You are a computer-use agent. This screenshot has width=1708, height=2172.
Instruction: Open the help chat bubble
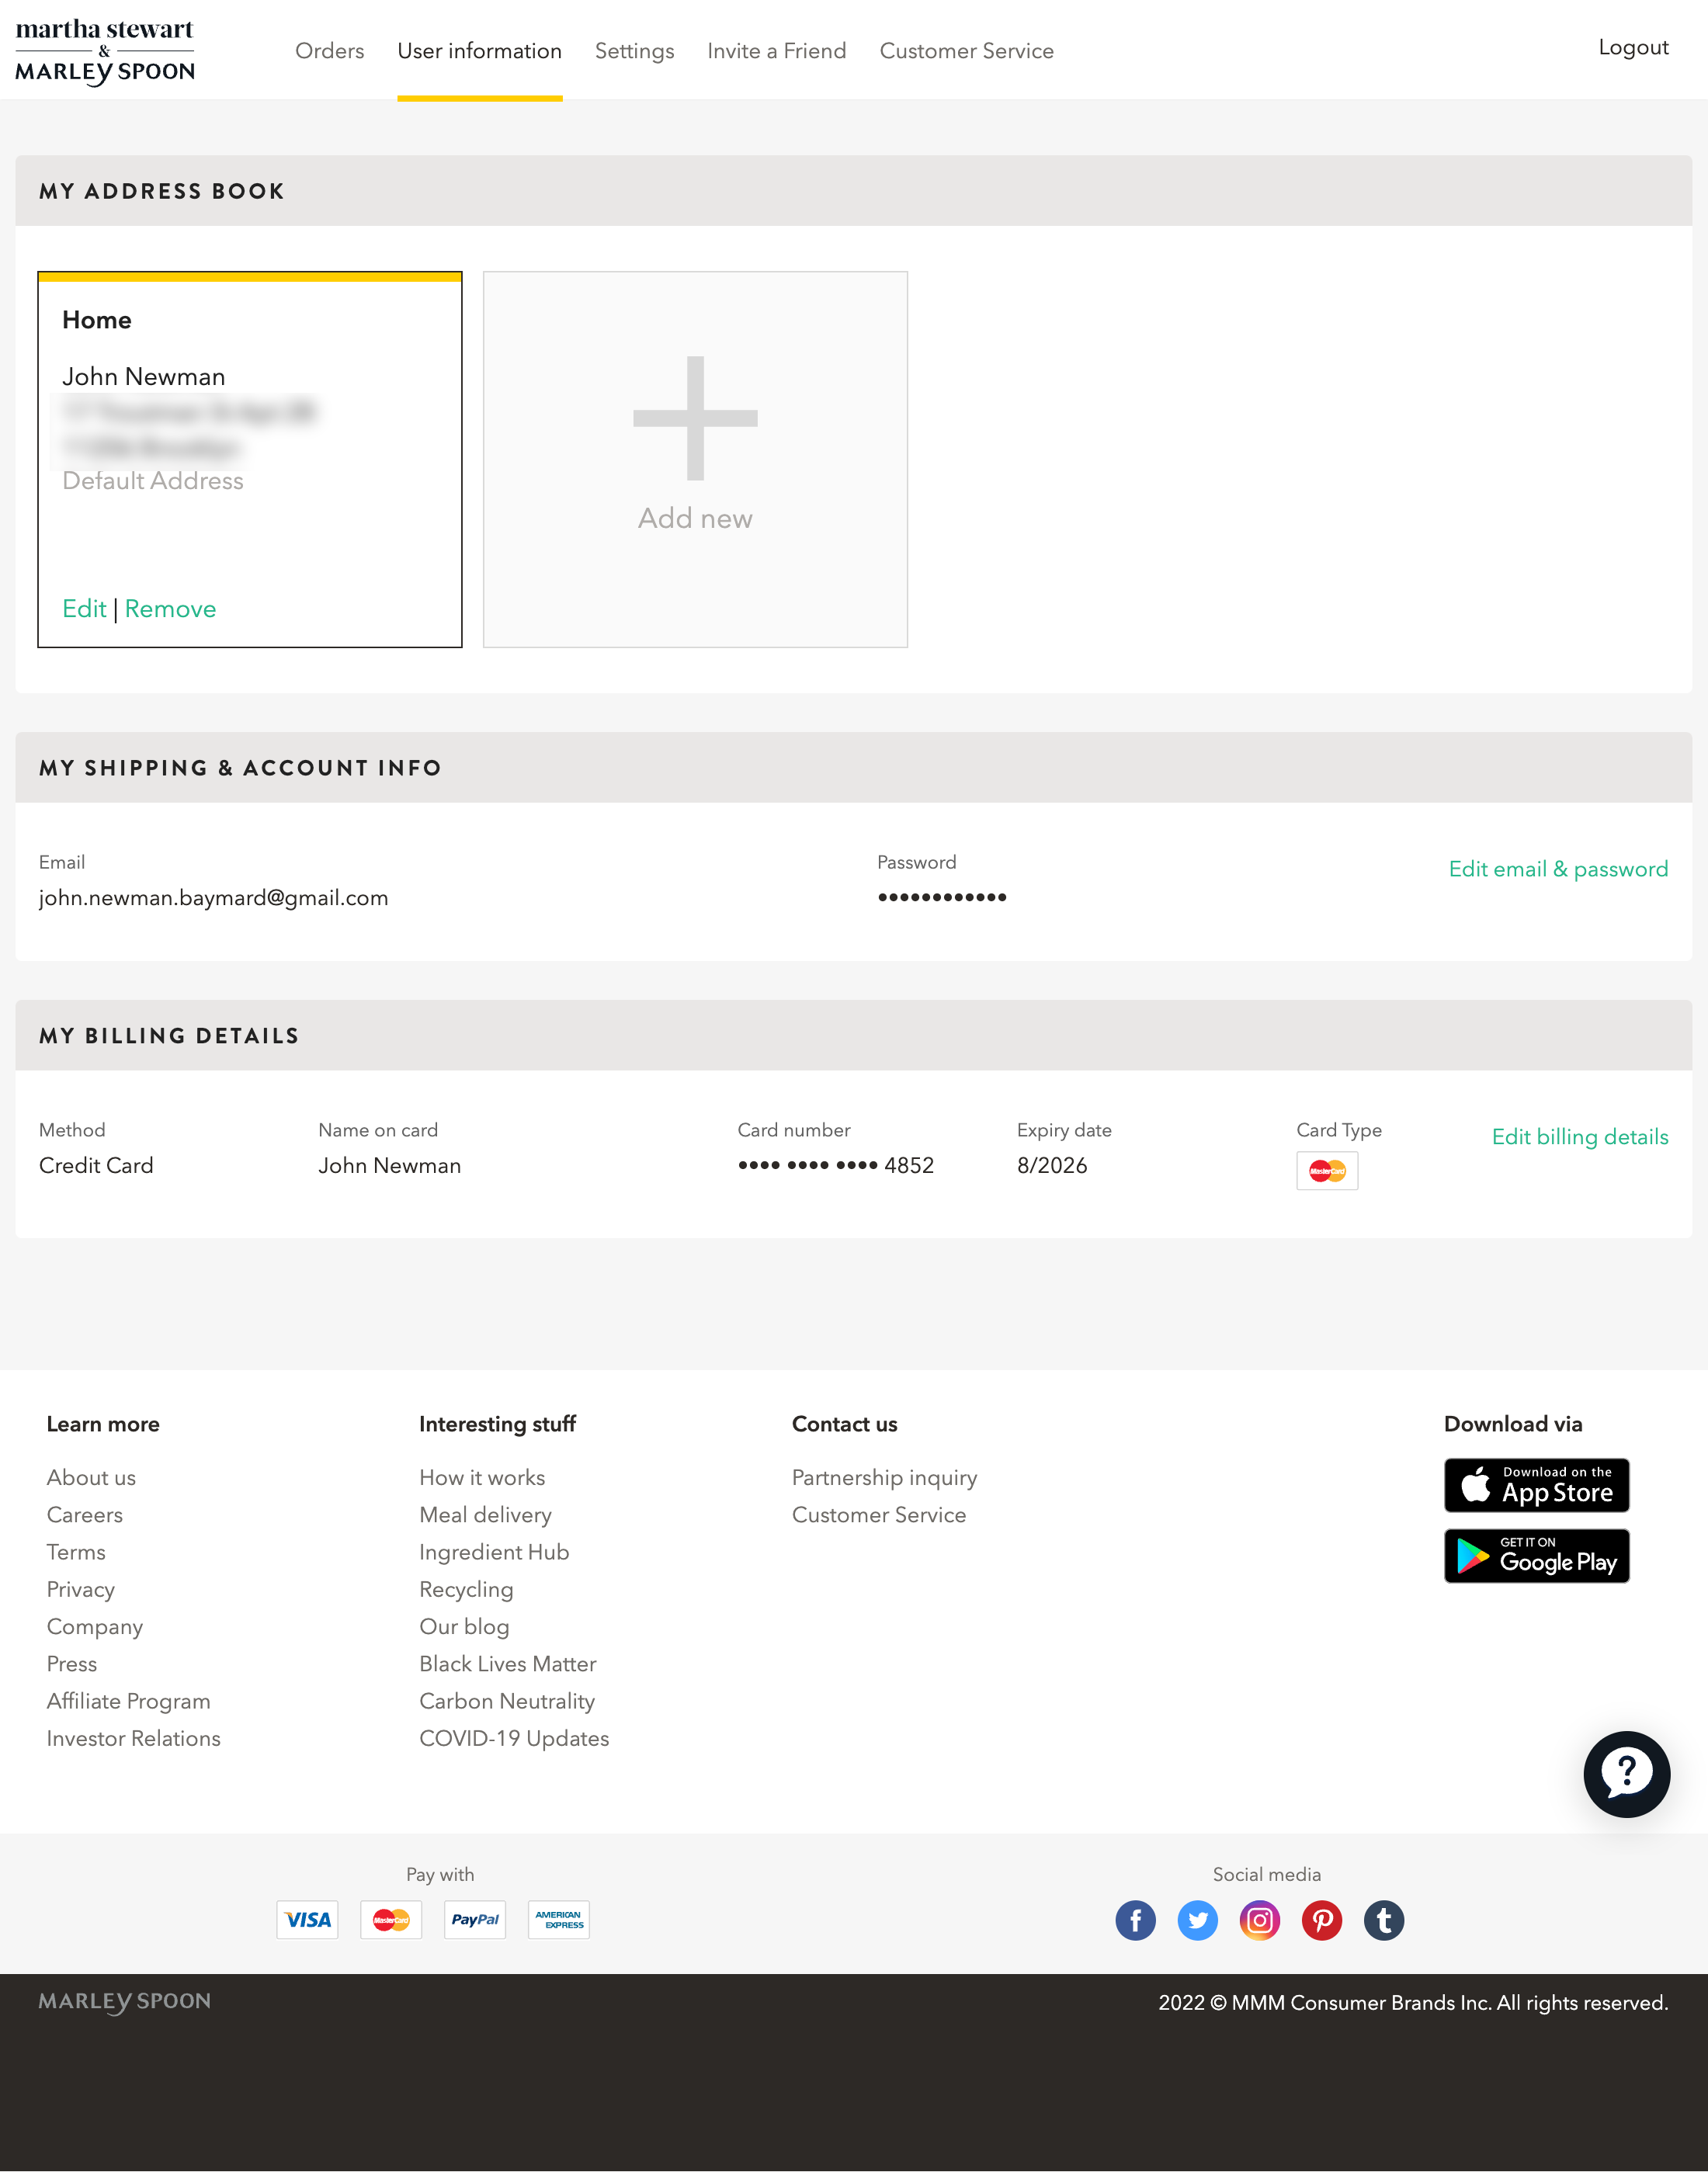pos(1628,1775)
